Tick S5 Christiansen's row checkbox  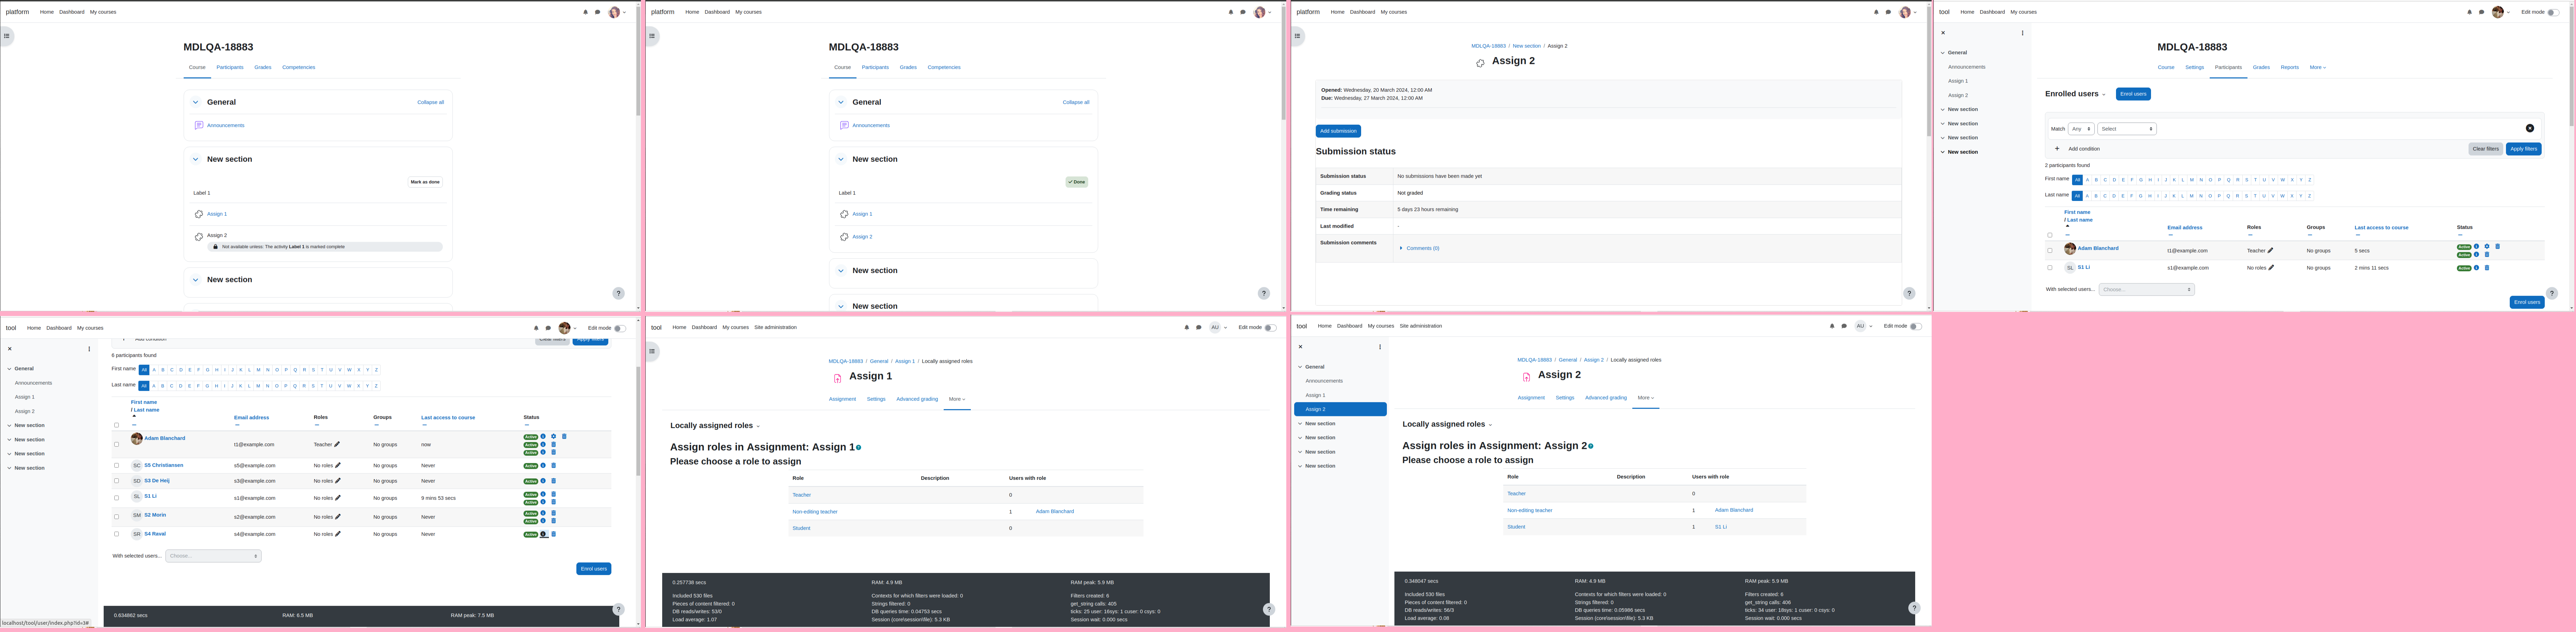point(116,465)
